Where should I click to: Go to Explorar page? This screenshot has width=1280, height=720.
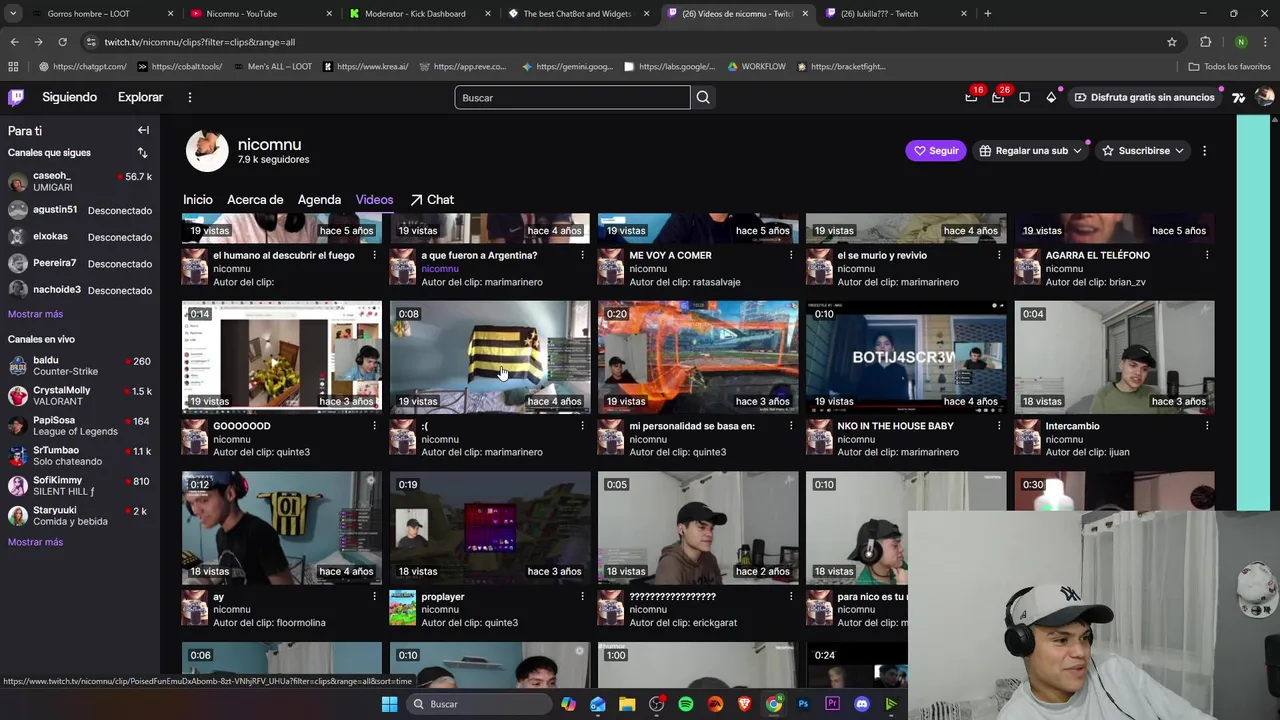pos(140,97)
